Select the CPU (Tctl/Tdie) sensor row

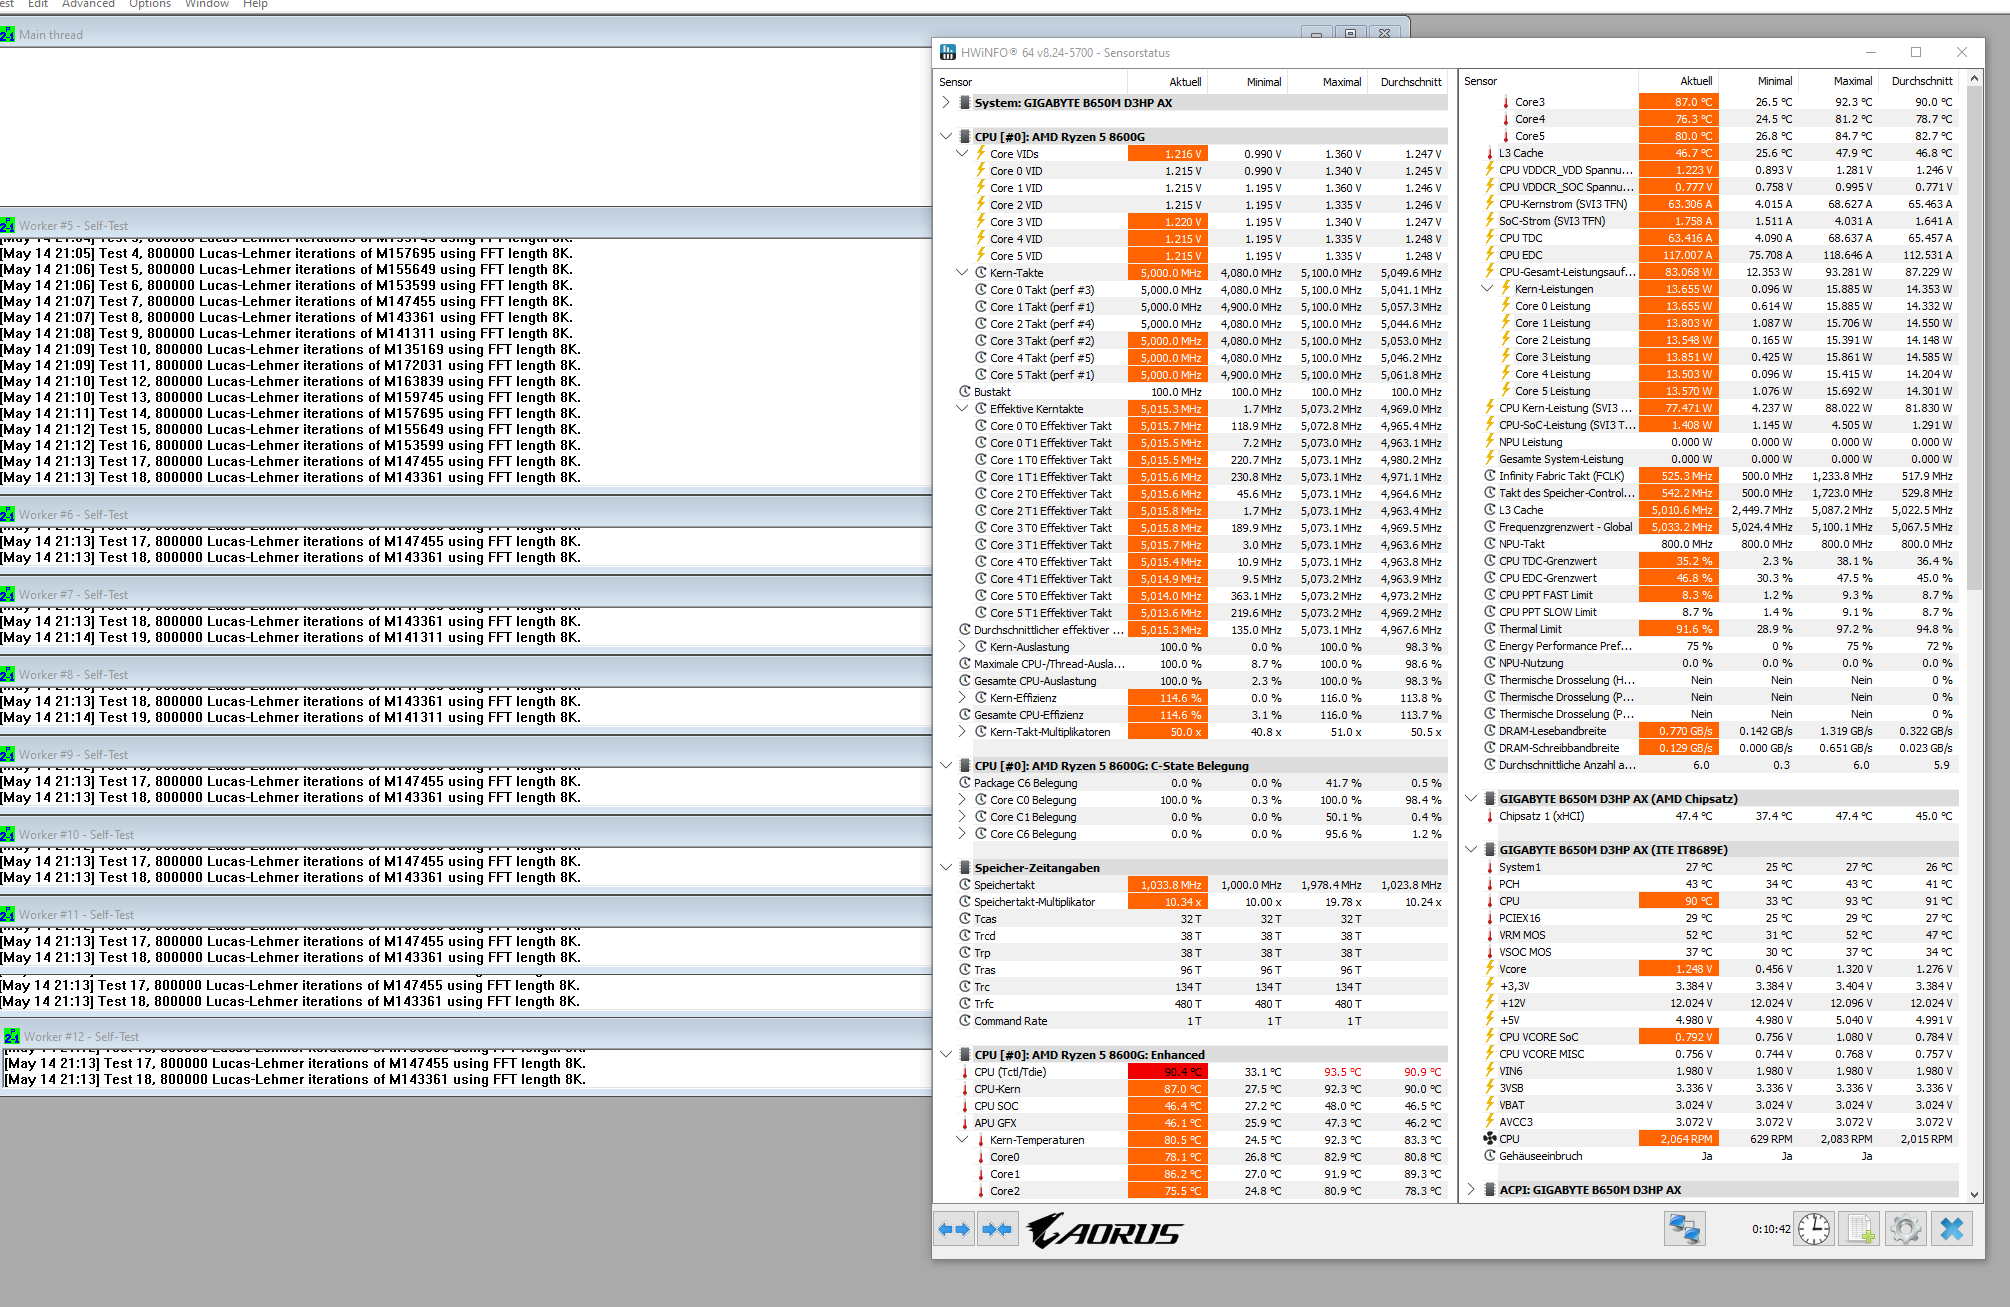1010,1072
